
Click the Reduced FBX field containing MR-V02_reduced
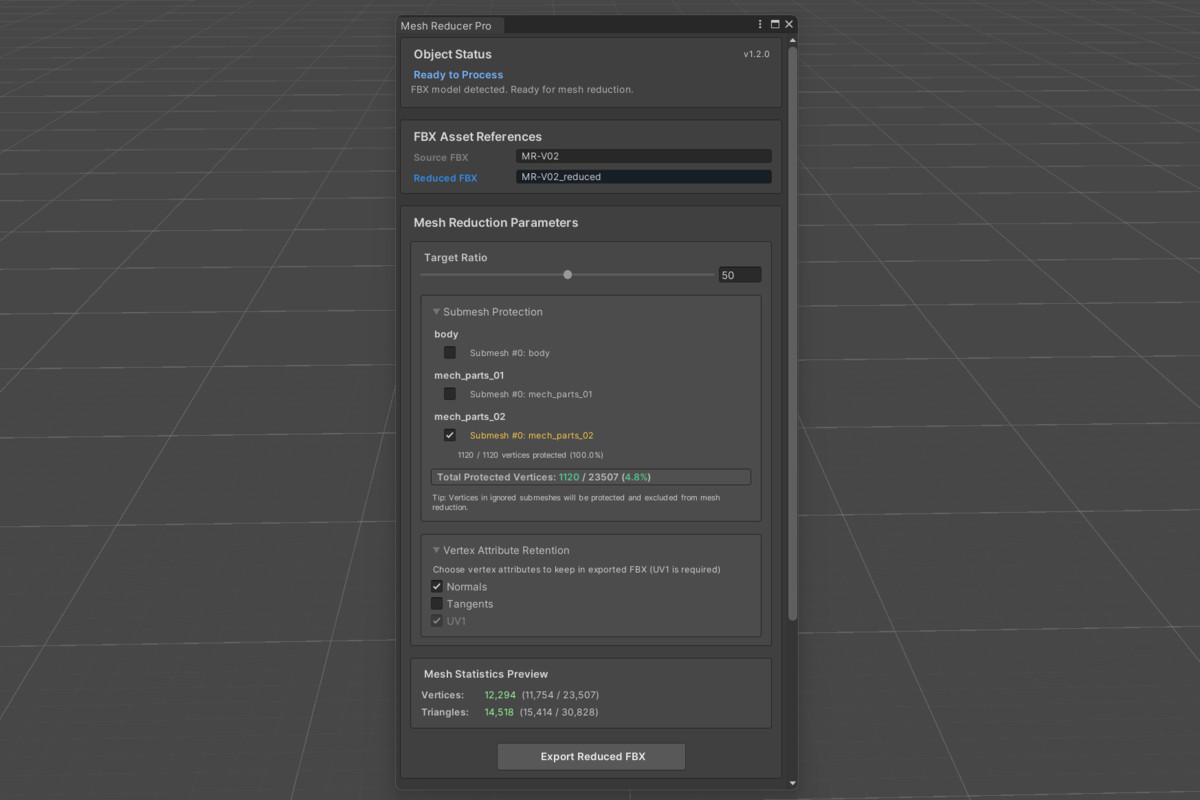(644, 177)
